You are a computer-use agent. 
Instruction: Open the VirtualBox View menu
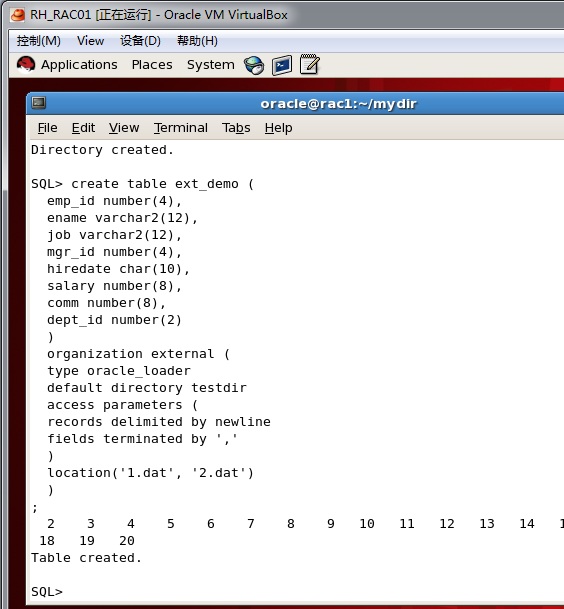coord(91,41)
